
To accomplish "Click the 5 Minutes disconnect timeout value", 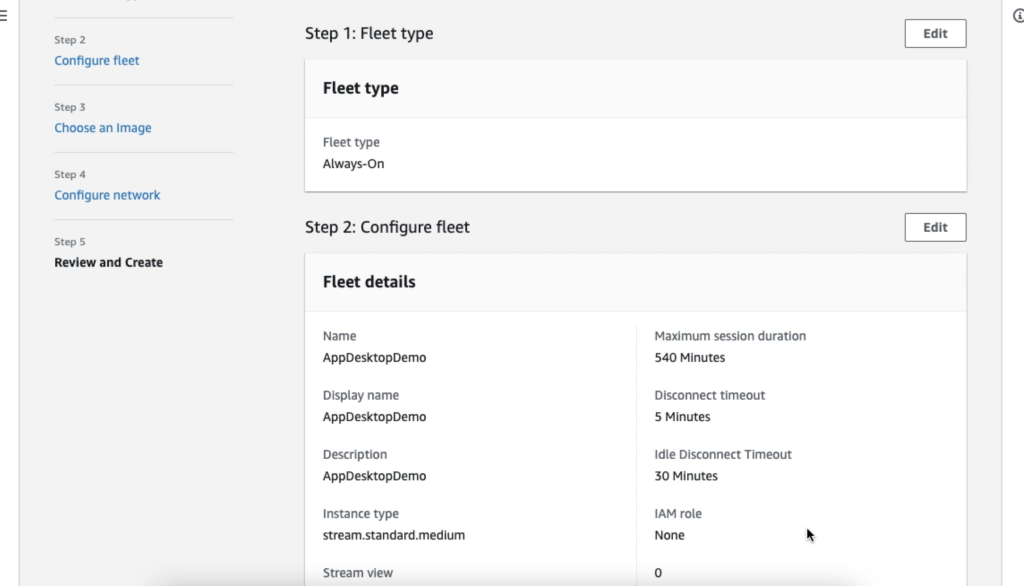I will tap(682, 416).
